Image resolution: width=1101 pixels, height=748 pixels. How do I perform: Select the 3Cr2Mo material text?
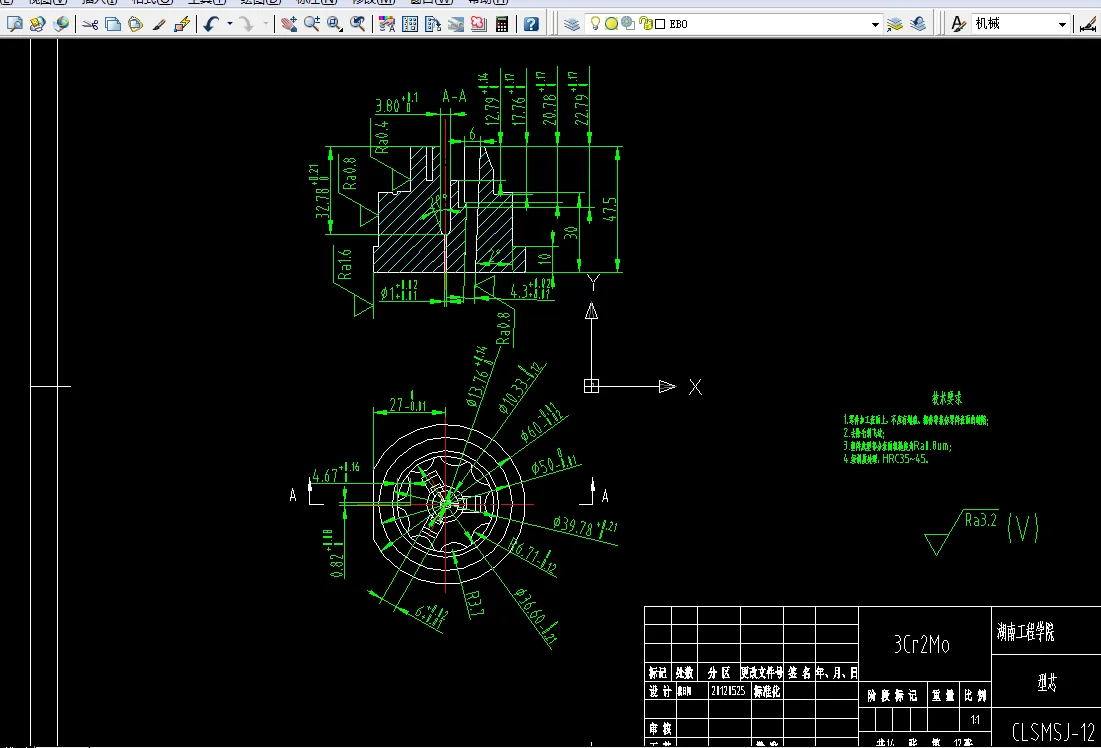coord(921,644)
